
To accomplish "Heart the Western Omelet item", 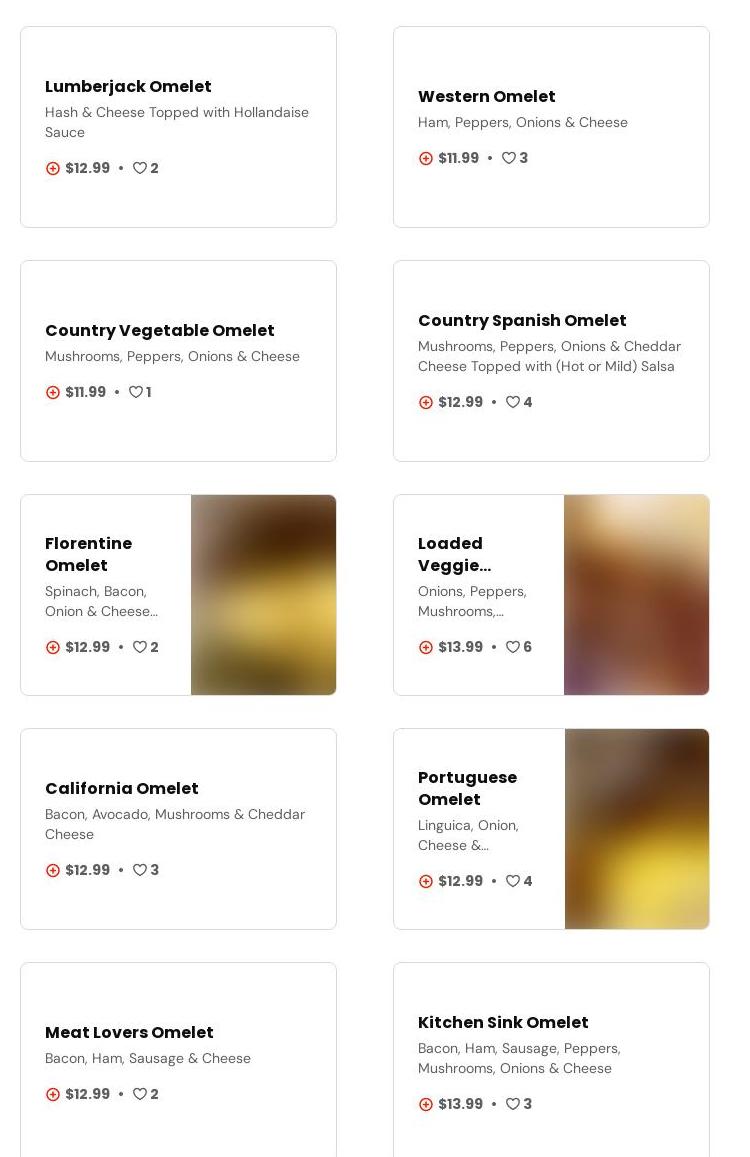I will coord(509,159).
